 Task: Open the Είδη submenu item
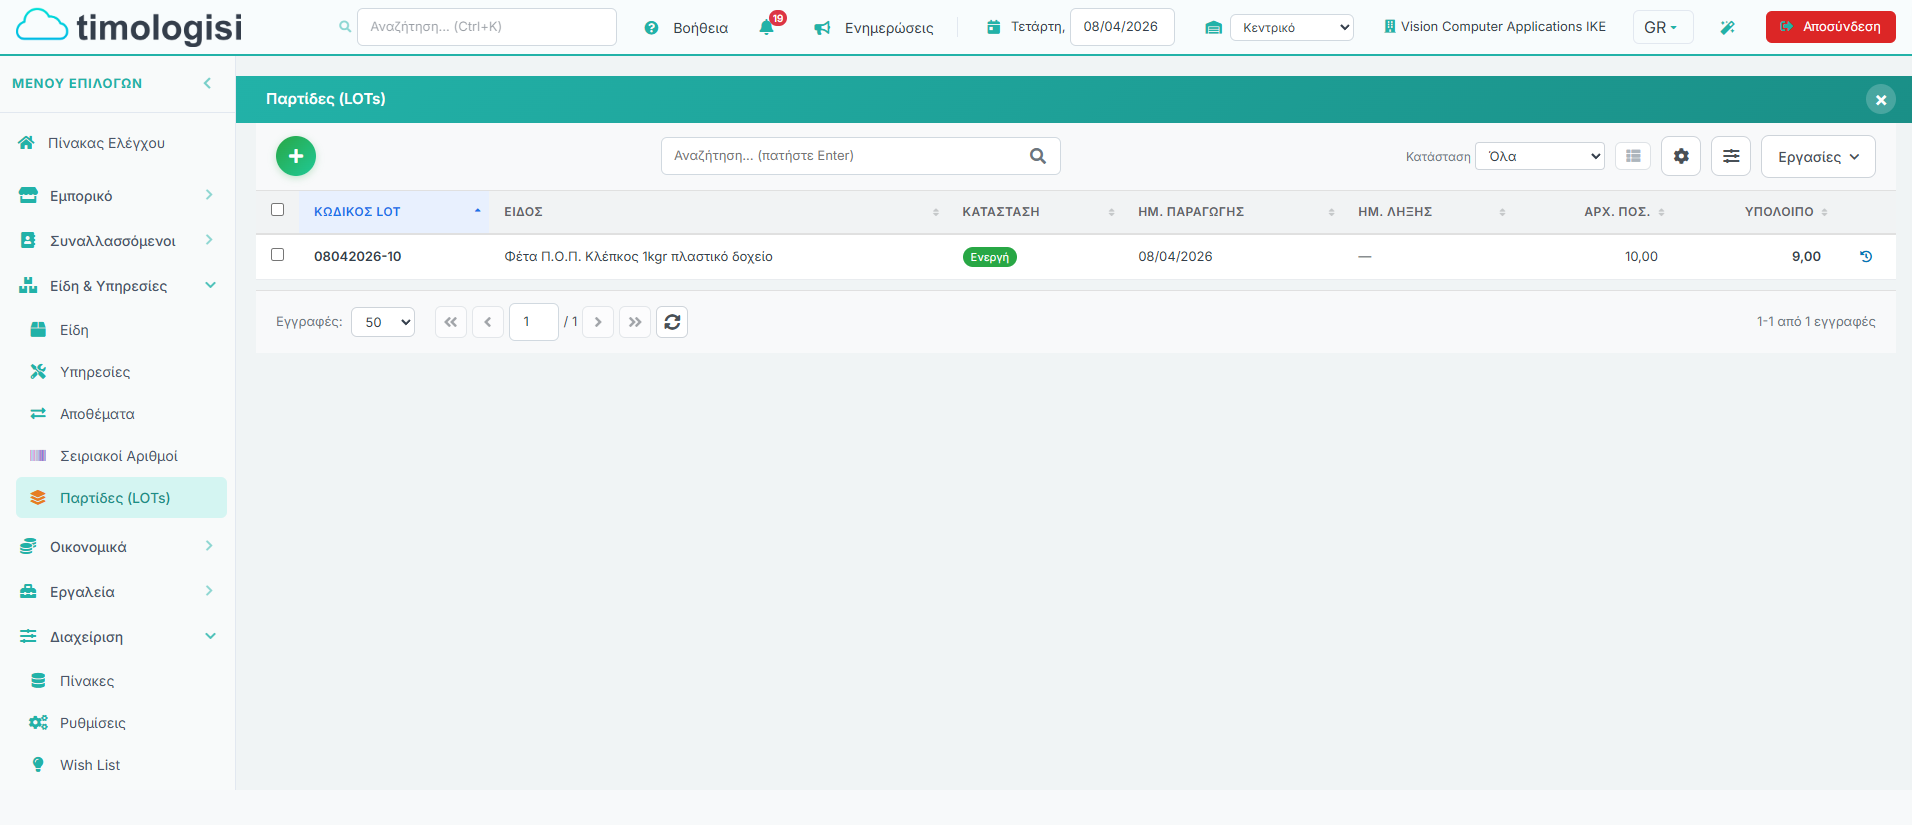tap(121, 330)
